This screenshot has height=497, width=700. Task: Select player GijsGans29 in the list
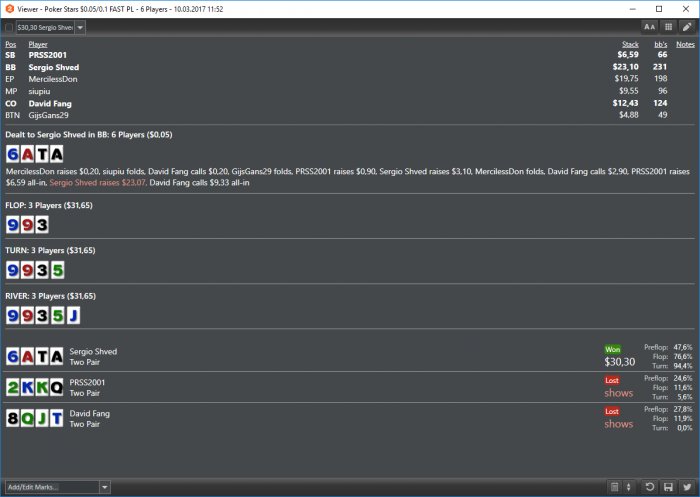[48, 115]
